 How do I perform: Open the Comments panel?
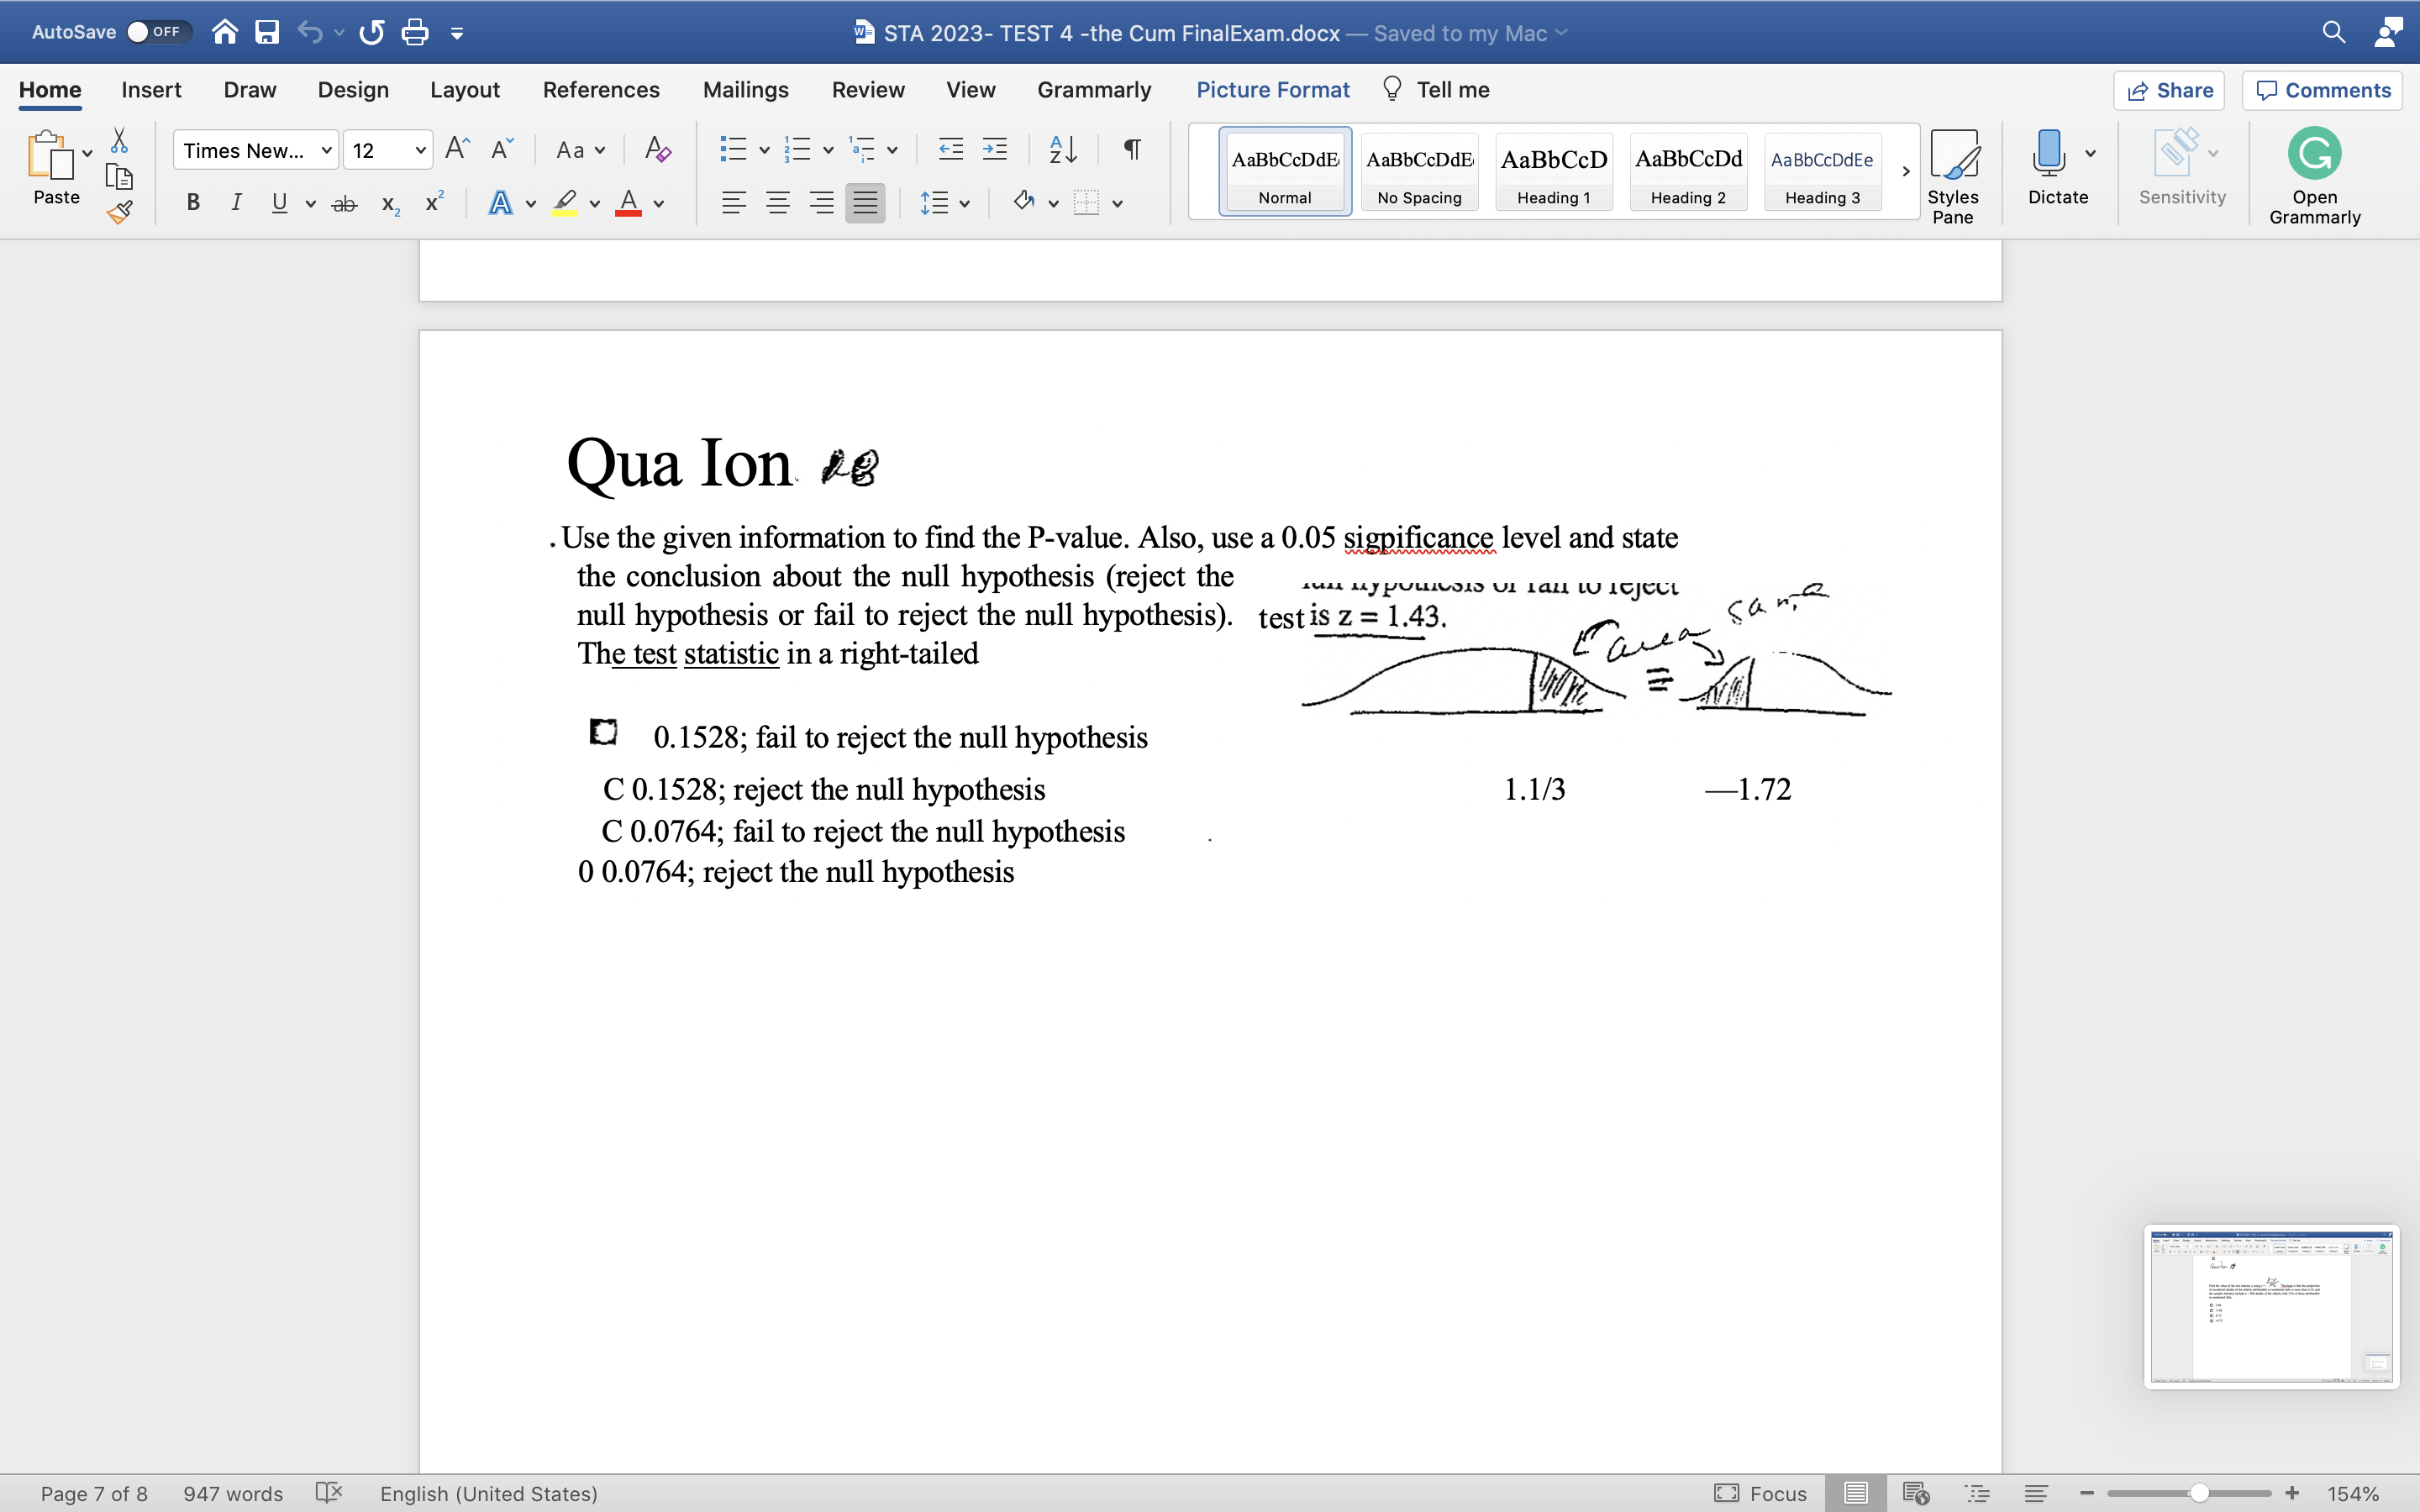point(2322,90)
